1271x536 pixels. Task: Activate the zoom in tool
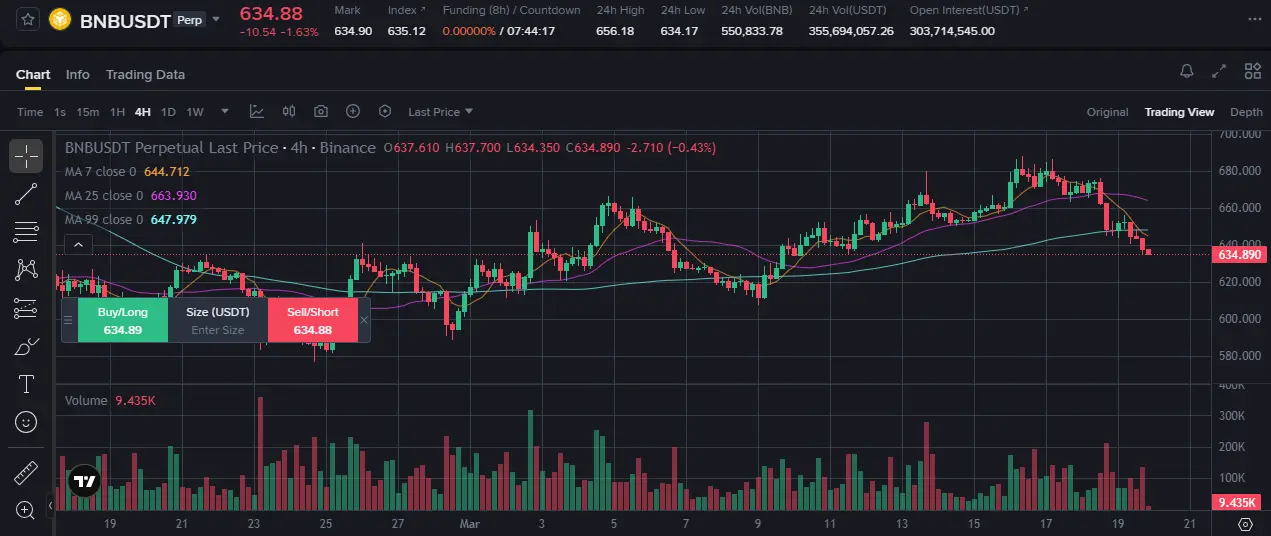point(26,509)
